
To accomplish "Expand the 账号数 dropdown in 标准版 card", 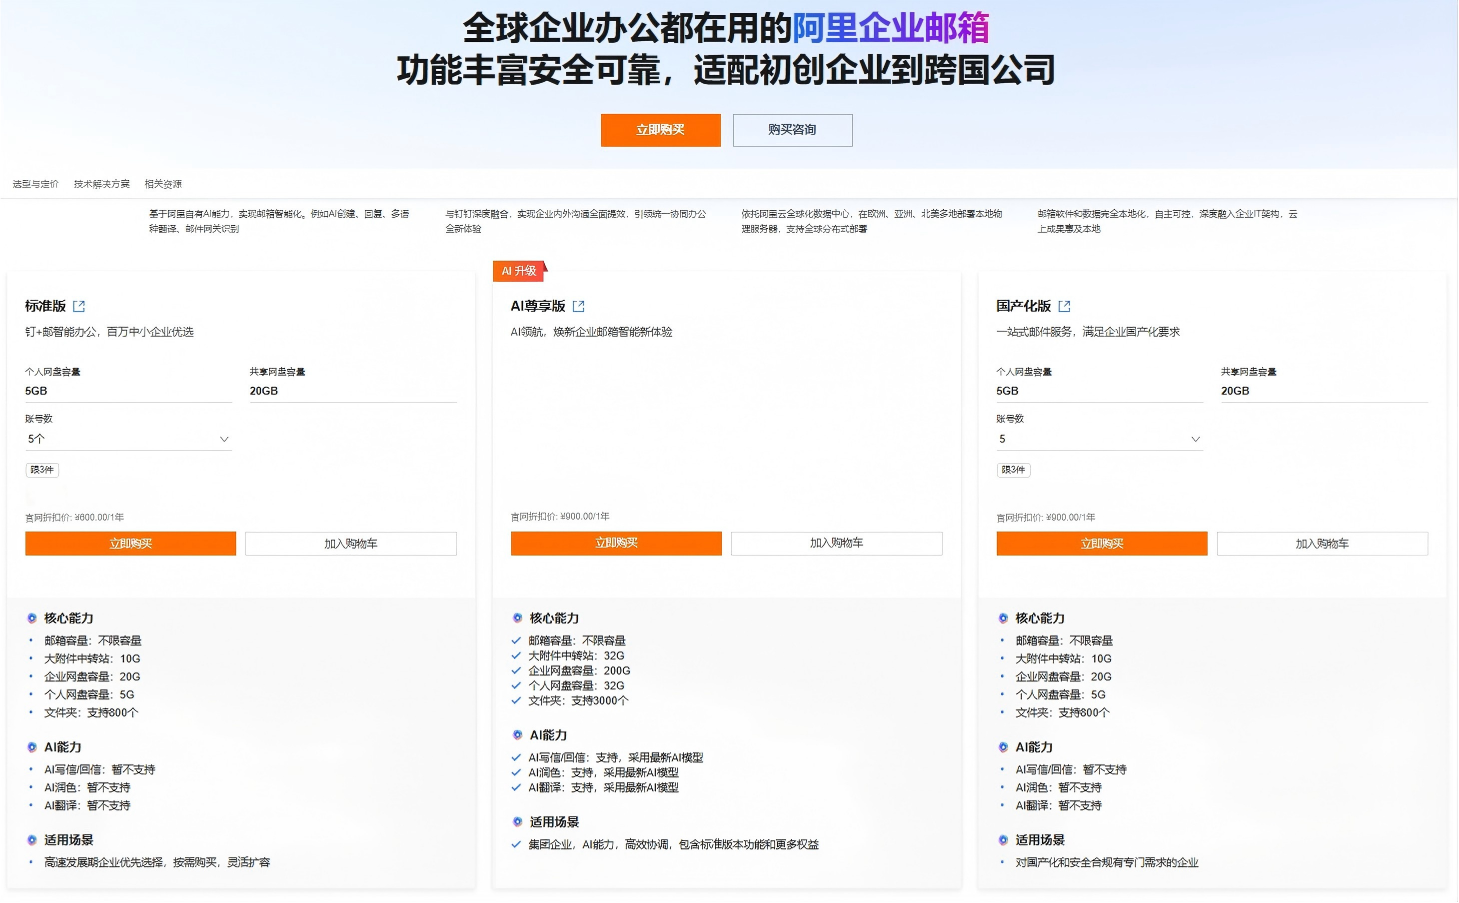I will tap(128, 438).
